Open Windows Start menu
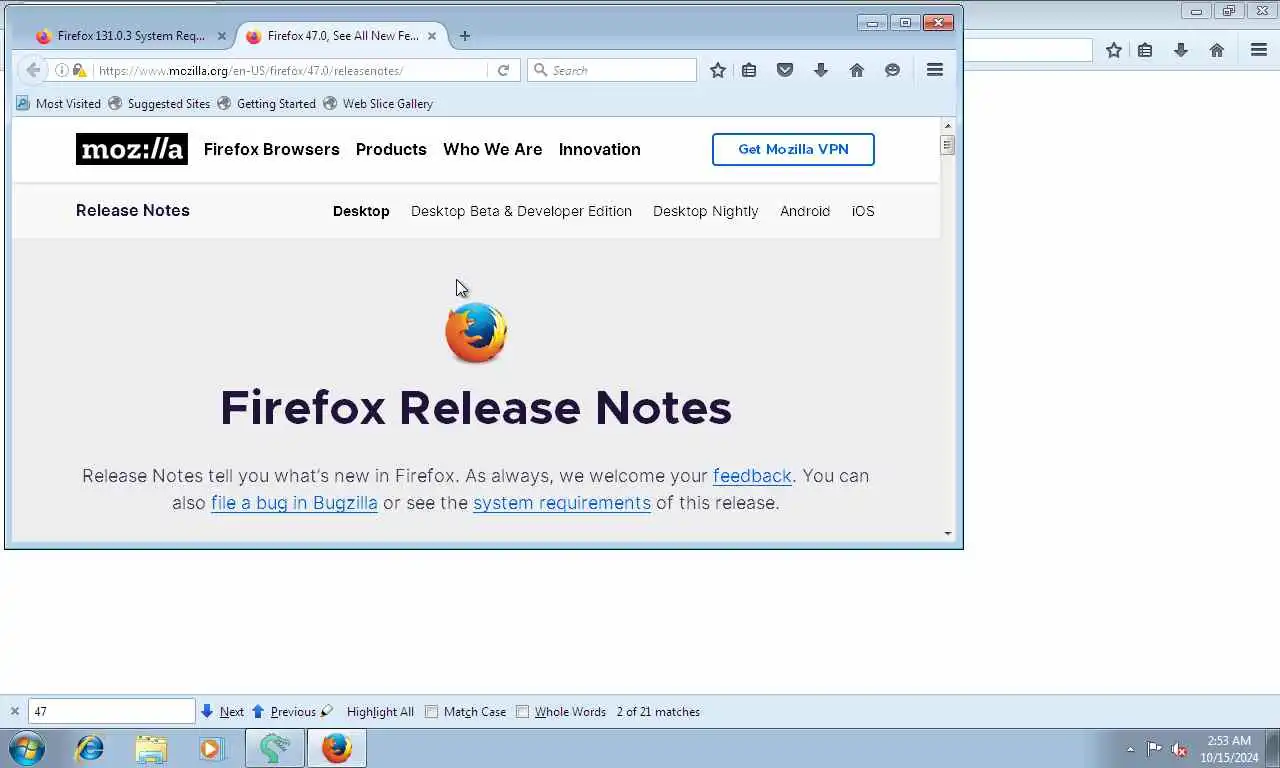1280x768 pixels. tap(27, 748)
